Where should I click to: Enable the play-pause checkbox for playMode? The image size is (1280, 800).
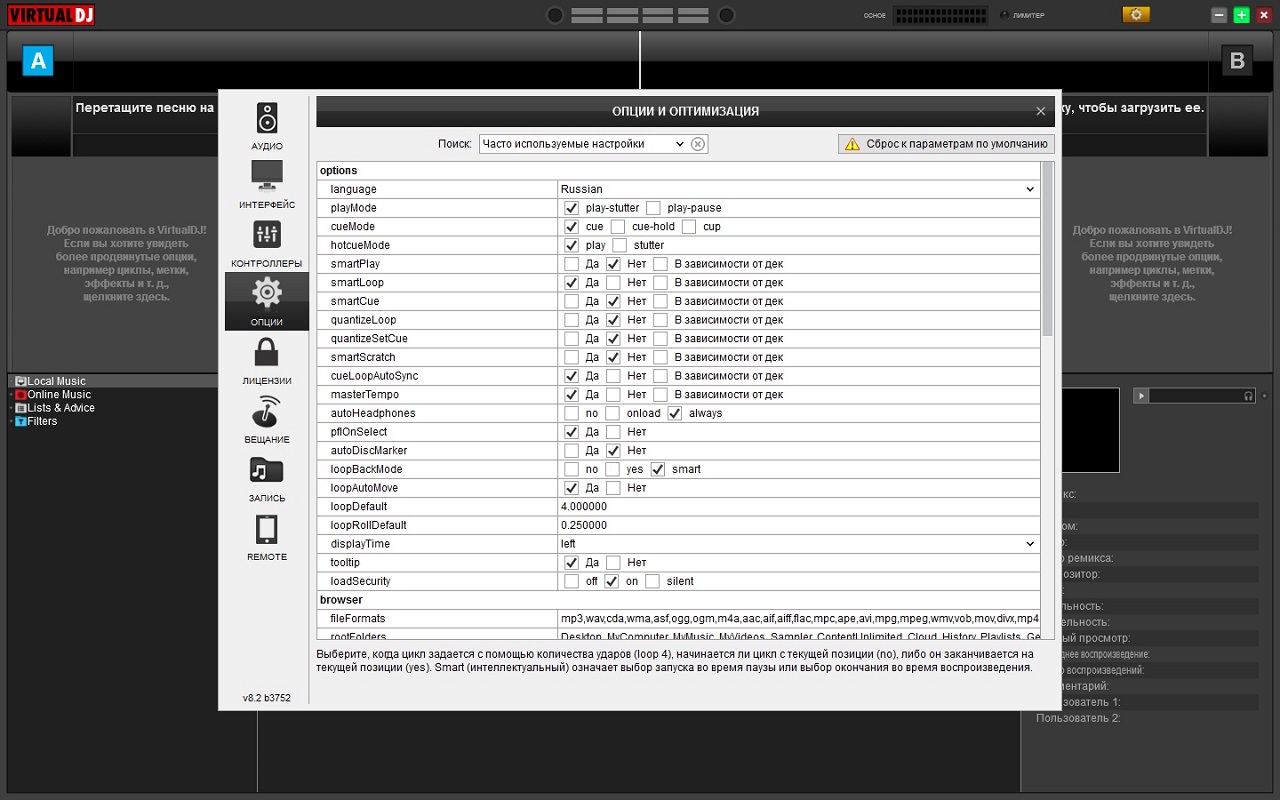tap(653, 208)
